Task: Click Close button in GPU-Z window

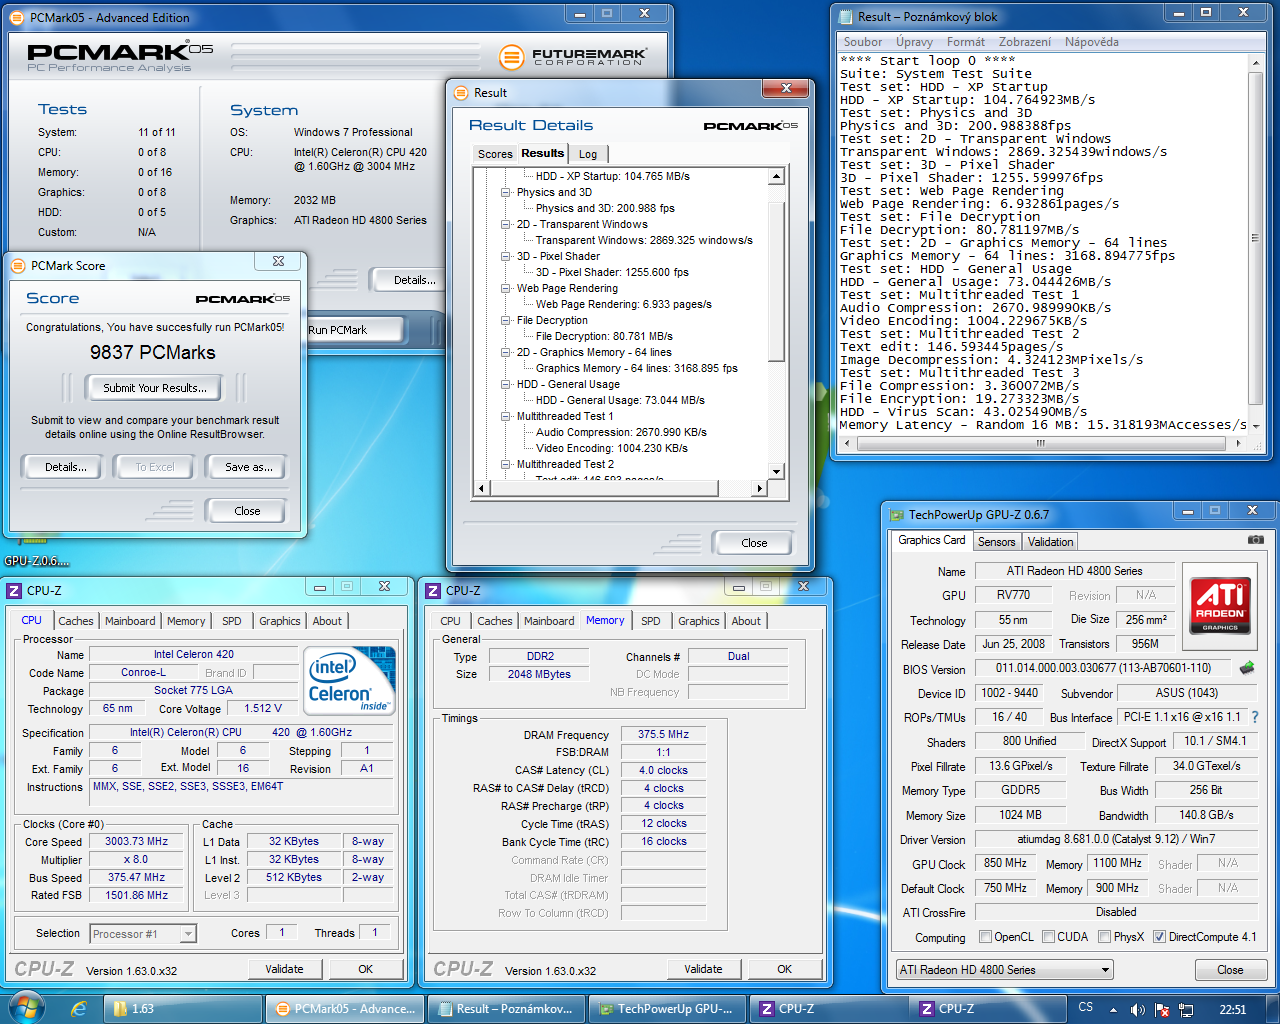Action: 1230,970
